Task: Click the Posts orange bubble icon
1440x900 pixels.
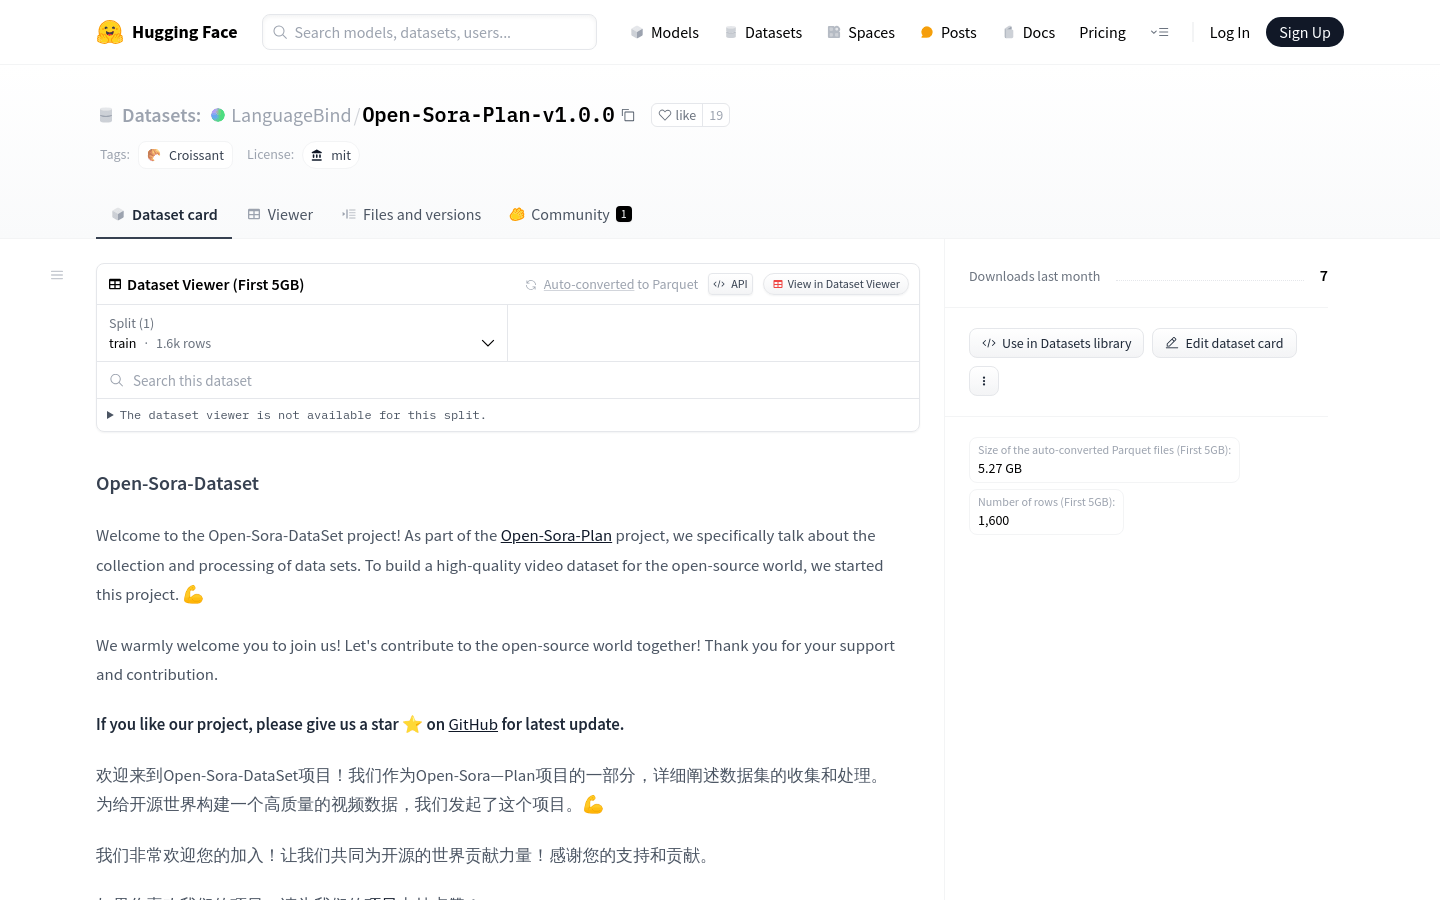Action: [927, 32]
